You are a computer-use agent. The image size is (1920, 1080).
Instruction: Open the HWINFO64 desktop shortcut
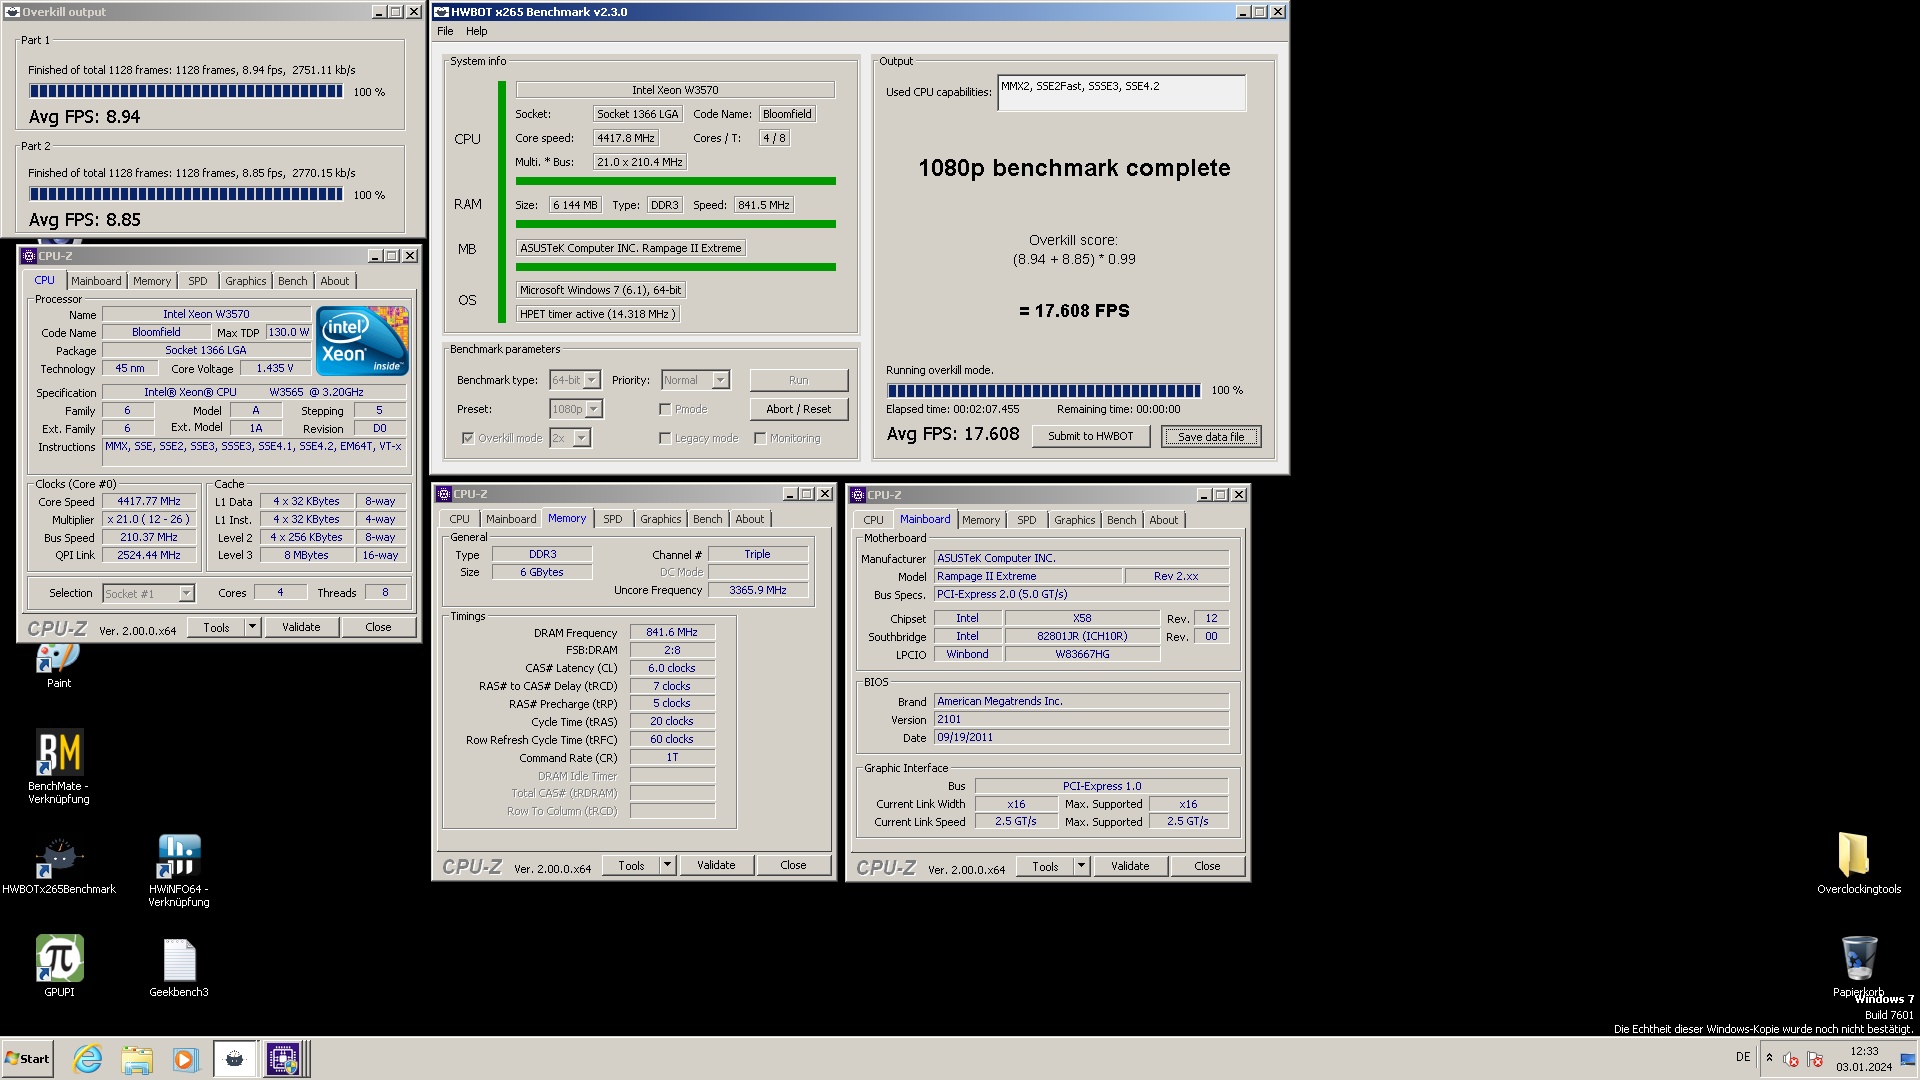[179, 870]
